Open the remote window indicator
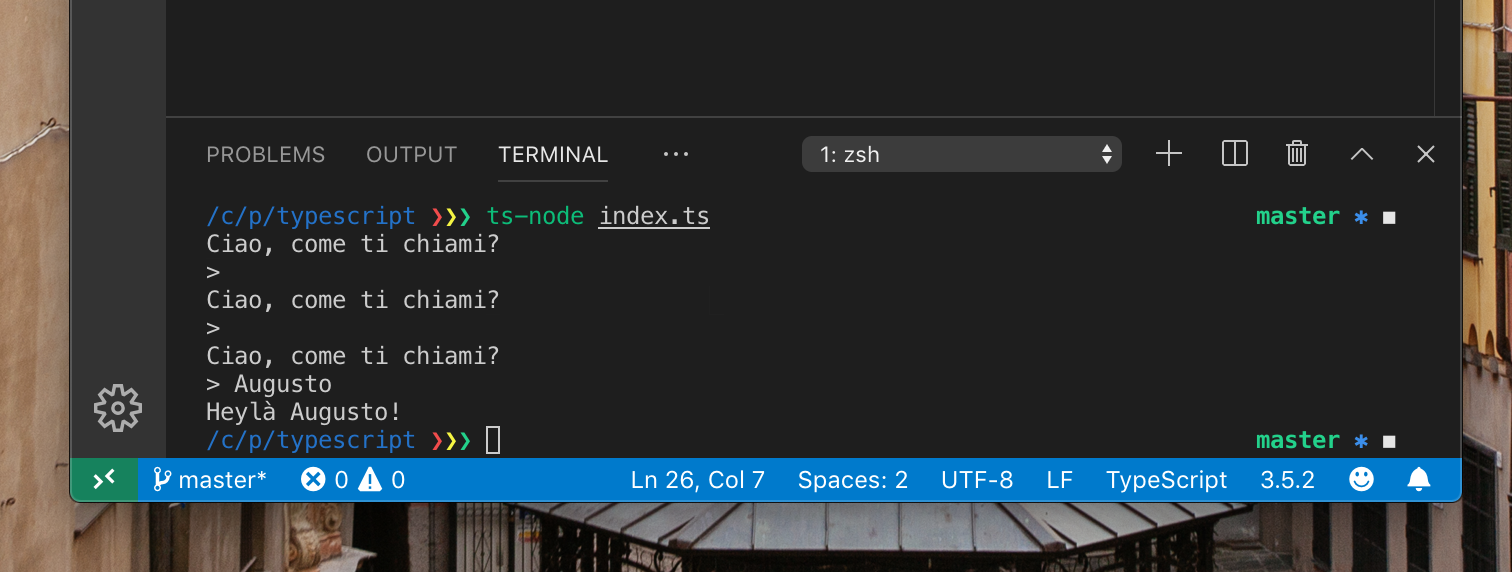Screen dimensions: 1512x572 tap(104, 480)
